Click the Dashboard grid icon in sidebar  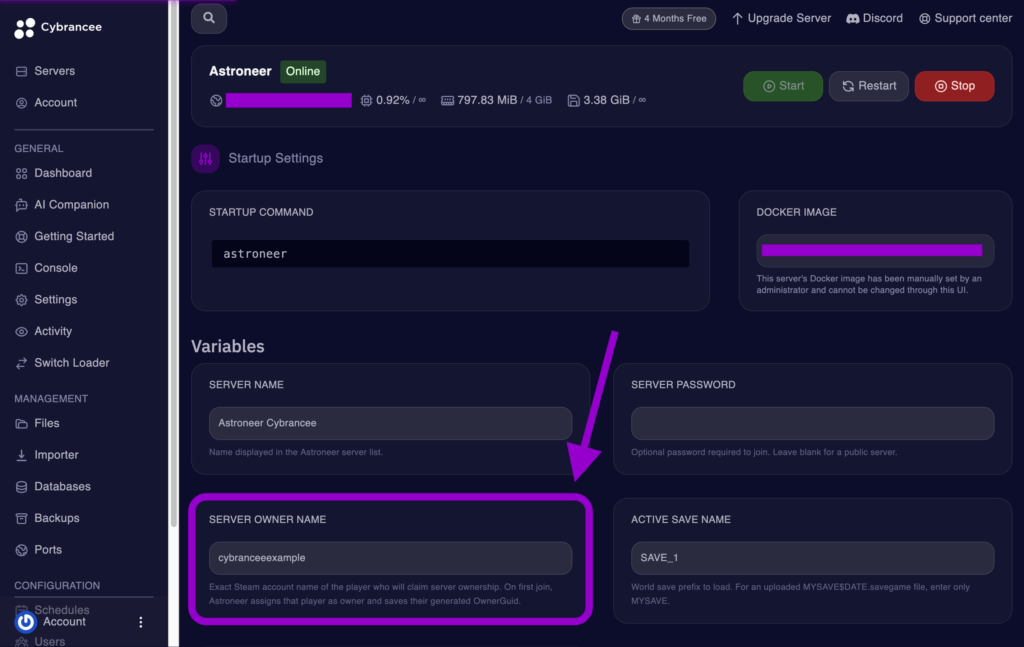coord(22,173)
